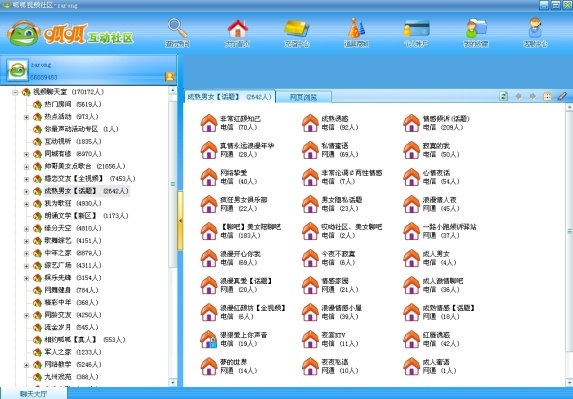Viewport: 573px width, 399px height.
Task: Collapse the 视频聊天室 root tree node
Action: [x=15, y=92]
